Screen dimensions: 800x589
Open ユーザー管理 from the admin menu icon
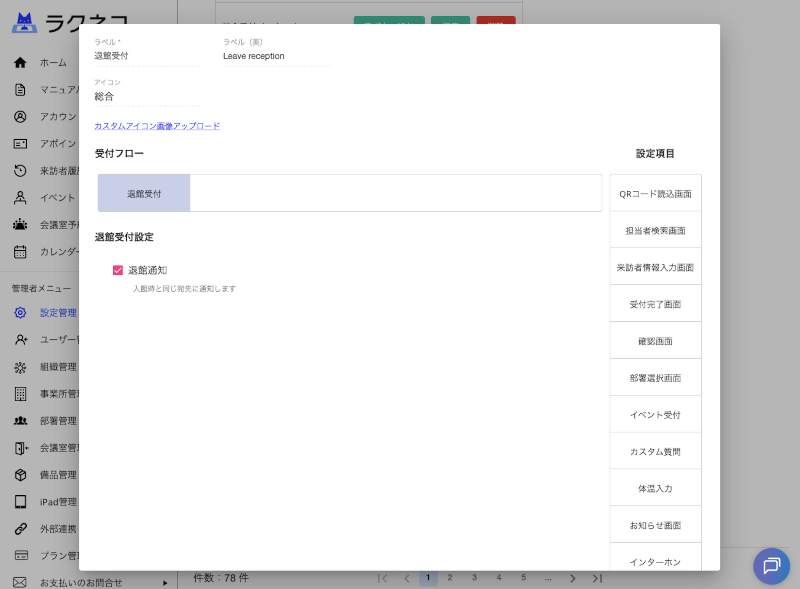tap(18, 340)
